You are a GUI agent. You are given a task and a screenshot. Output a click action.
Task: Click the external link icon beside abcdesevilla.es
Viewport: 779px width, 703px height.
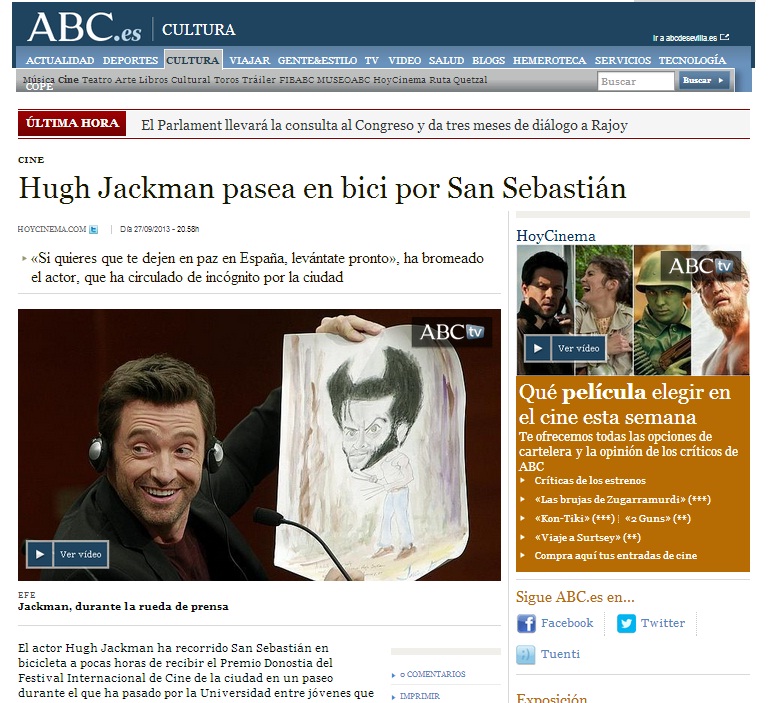click(x=724, y=37)
